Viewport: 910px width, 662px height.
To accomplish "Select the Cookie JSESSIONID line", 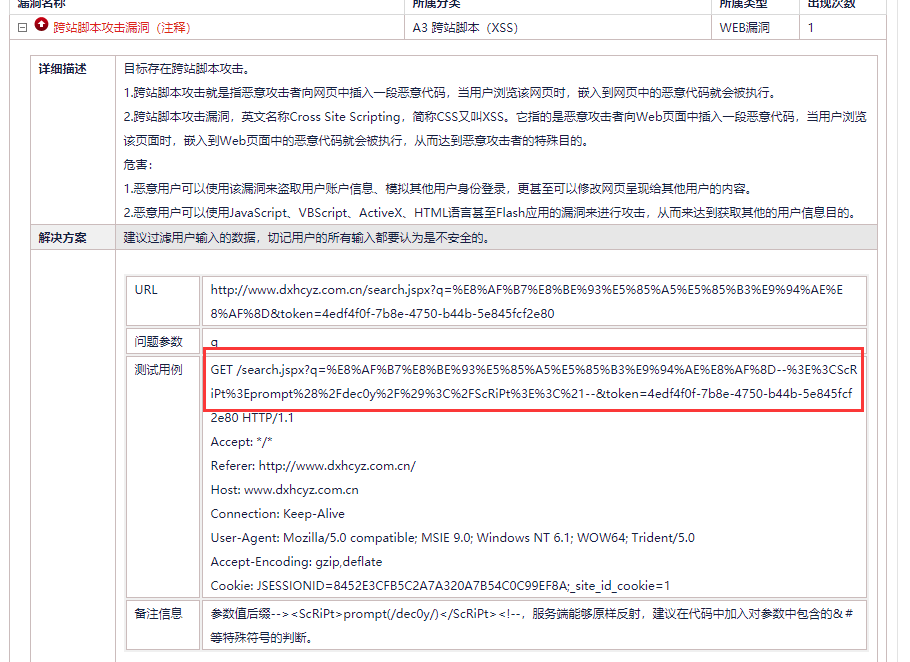I will [x=440, y=585].
